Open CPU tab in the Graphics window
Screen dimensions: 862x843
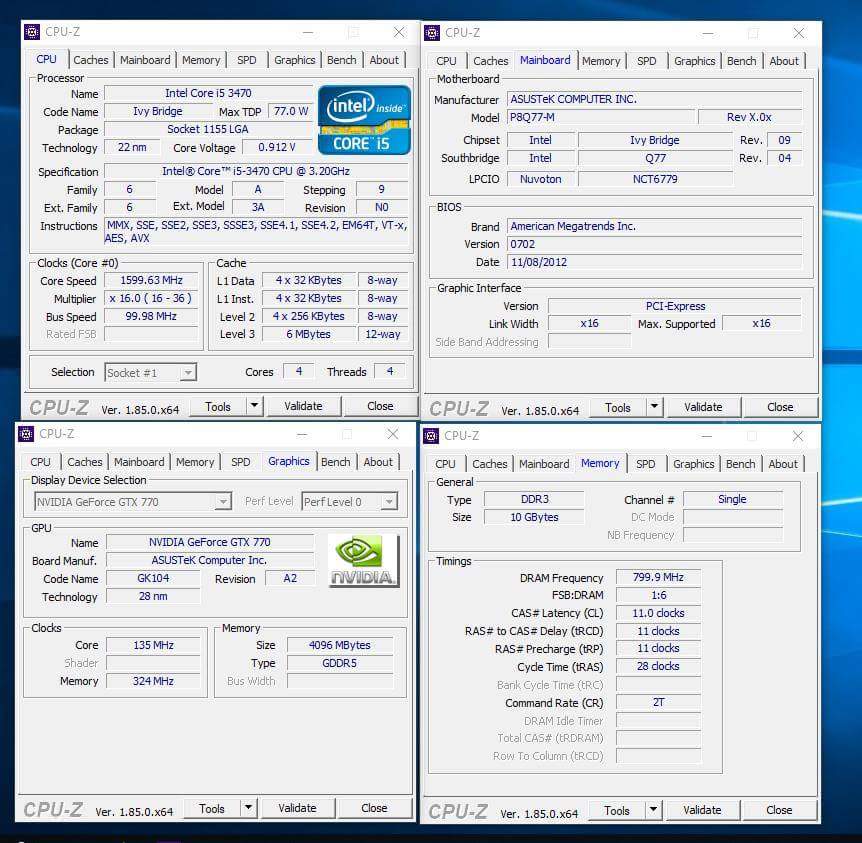click(40, 462)
